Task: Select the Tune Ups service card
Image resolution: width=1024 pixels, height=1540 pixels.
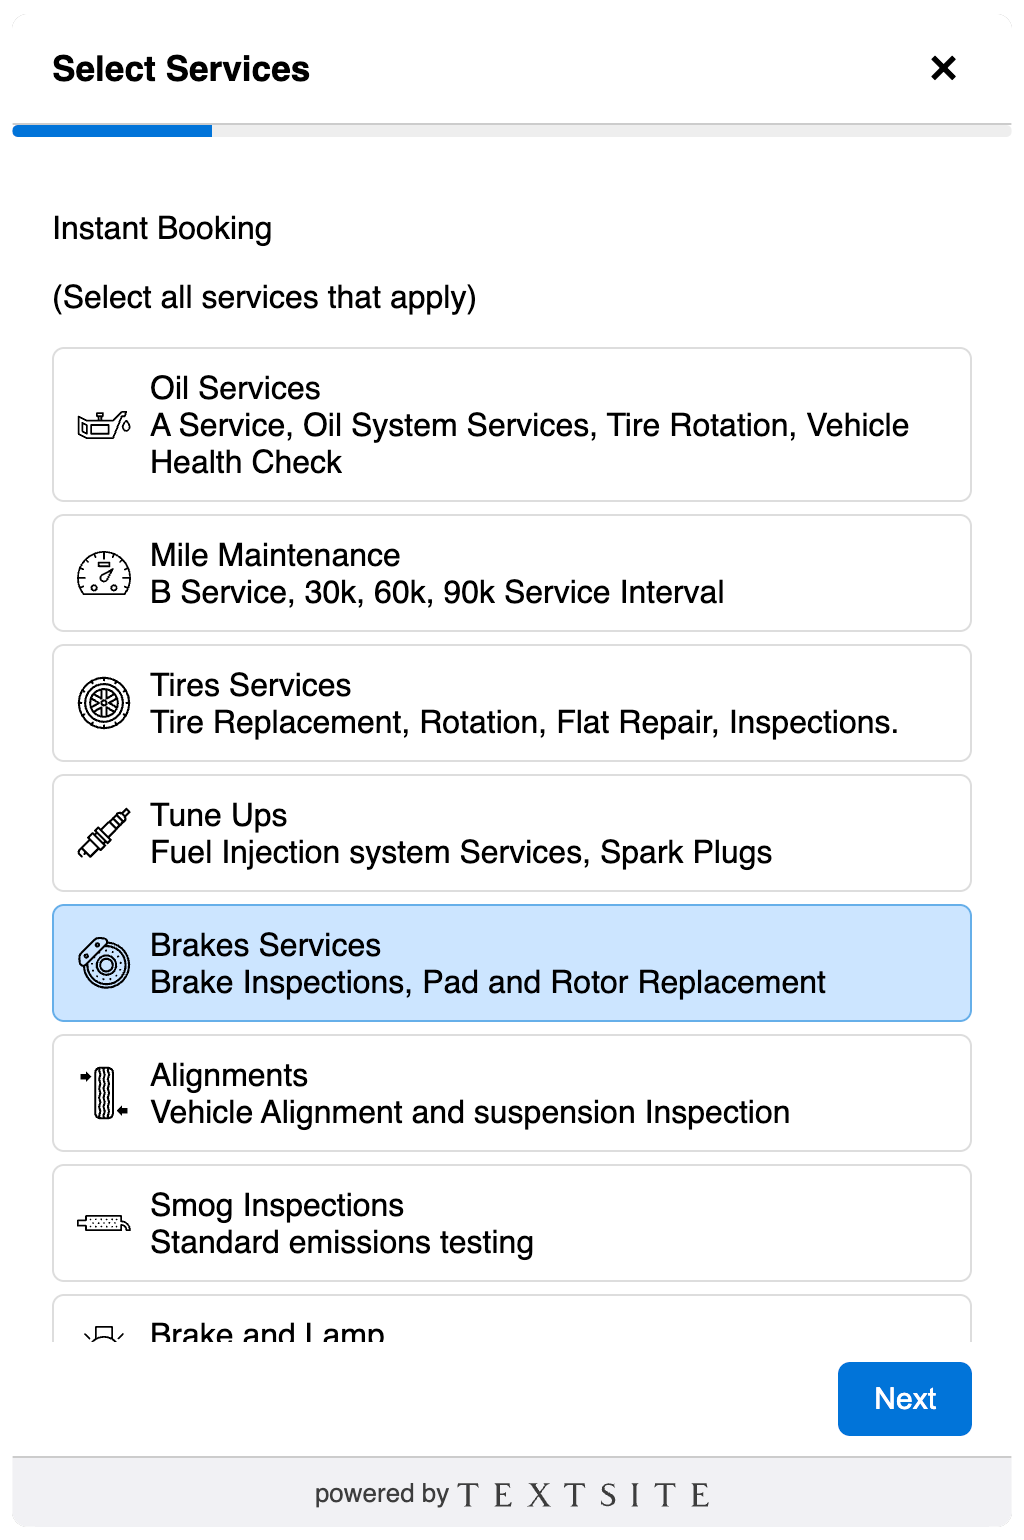Action: tap(512, 832)
